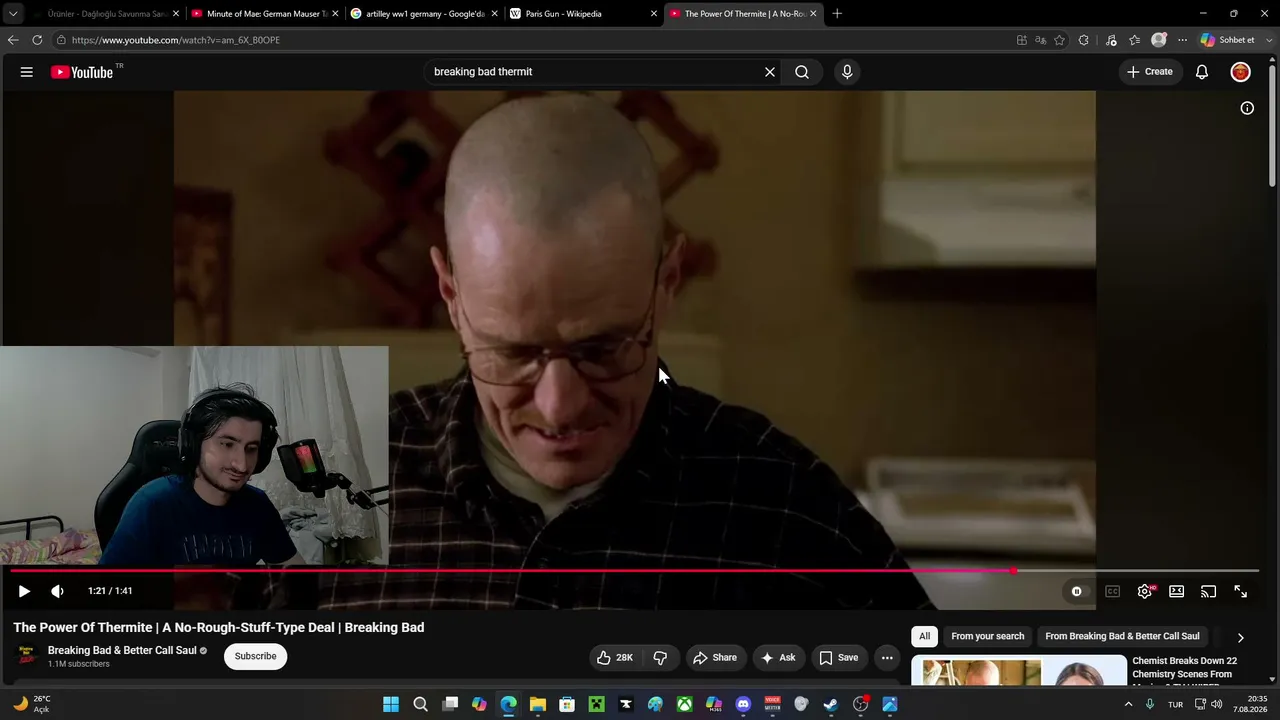The width and height of the screenshot is (1280, 720).
Task: Mute the video volume
Action: pyautogui.click(x=57, y=591)
